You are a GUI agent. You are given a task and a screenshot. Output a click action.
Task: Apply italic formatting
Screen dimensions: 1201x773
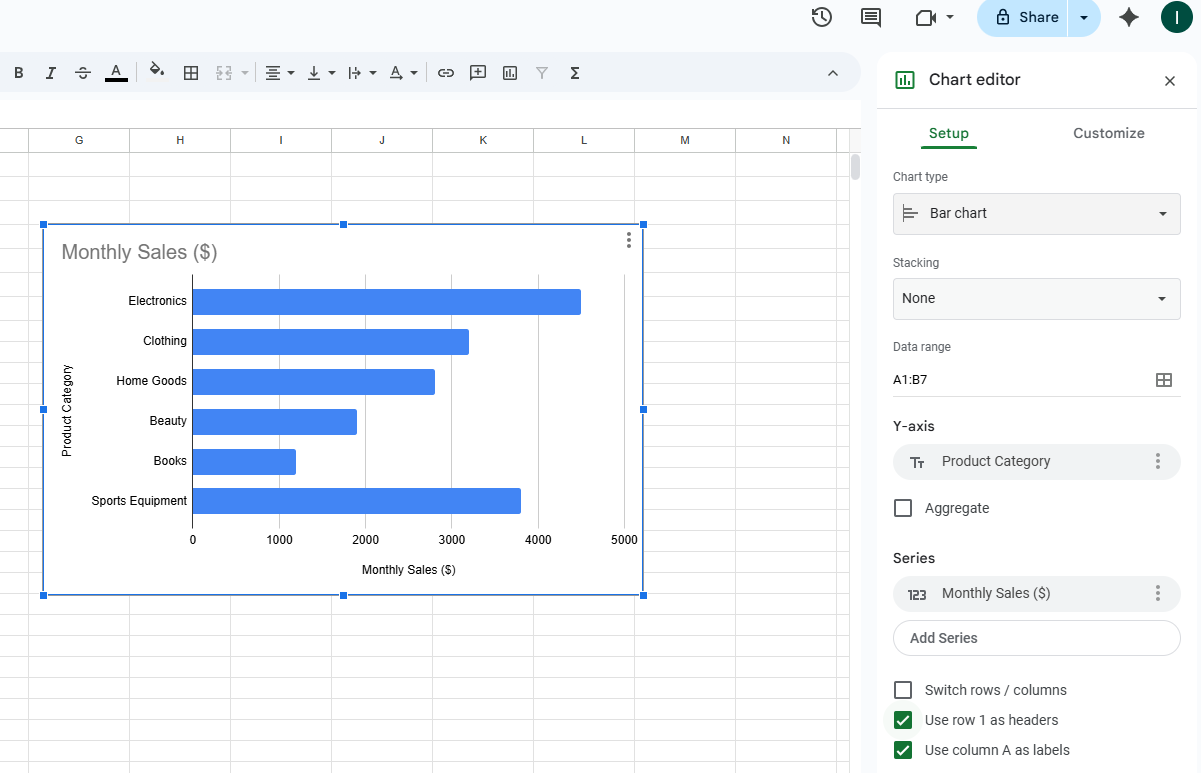point(50,73)
